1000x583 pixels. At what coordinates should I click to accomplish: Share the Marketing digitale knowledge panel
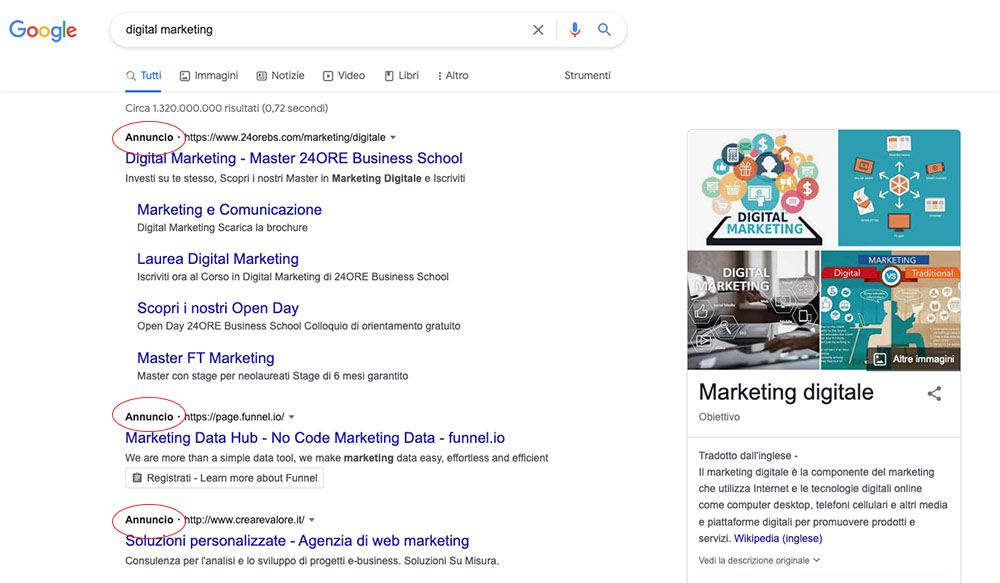point(934,394)
